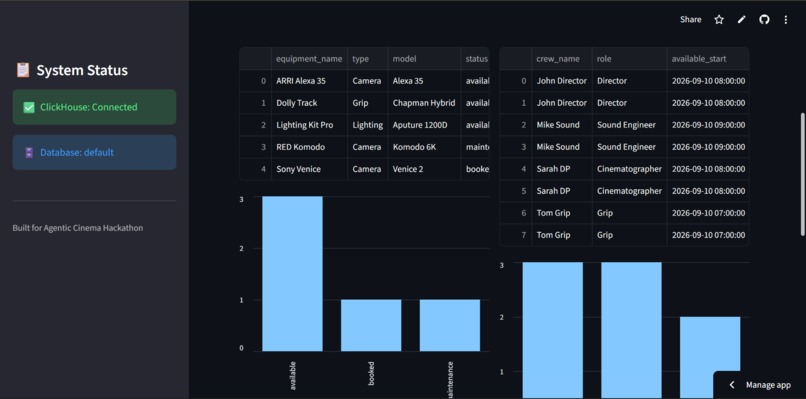The width and height of the screenshot is (806, 399).
Task: Select the Sony Venice cell
Action: click(x=309, y=169)
